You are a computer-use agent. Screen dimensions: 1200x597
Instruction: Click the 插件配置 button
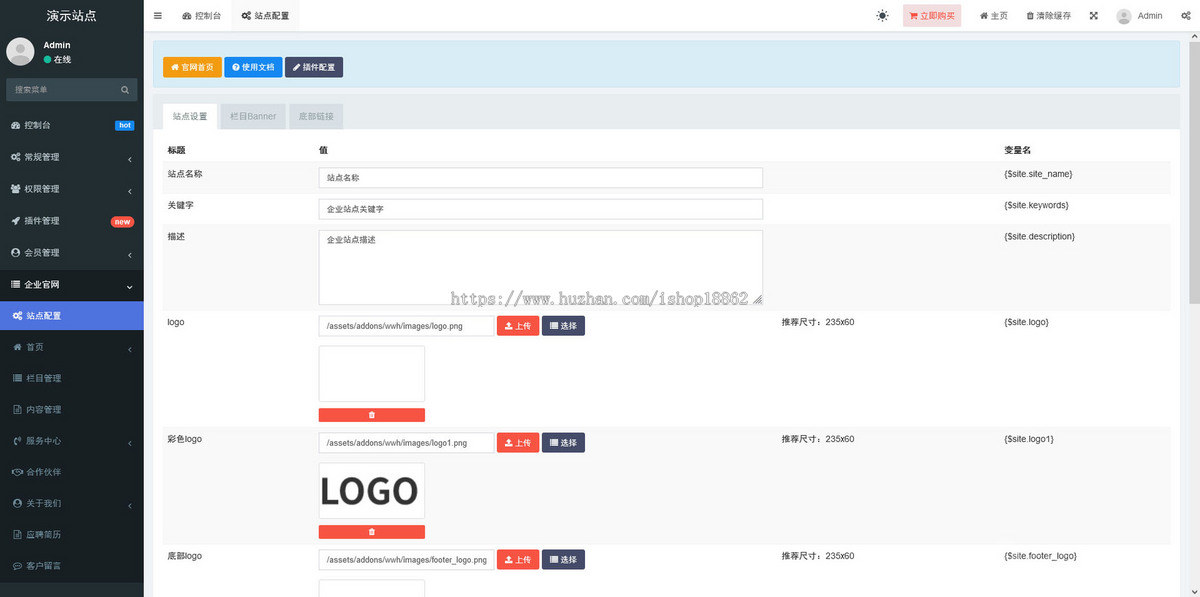tap(314, 67)
